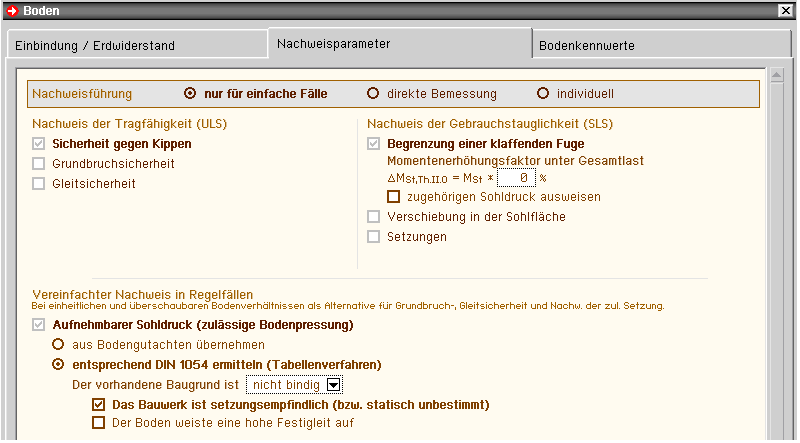Check 'Der Boden weiste eine hohe Festigleit auf'

click(98, 422)
